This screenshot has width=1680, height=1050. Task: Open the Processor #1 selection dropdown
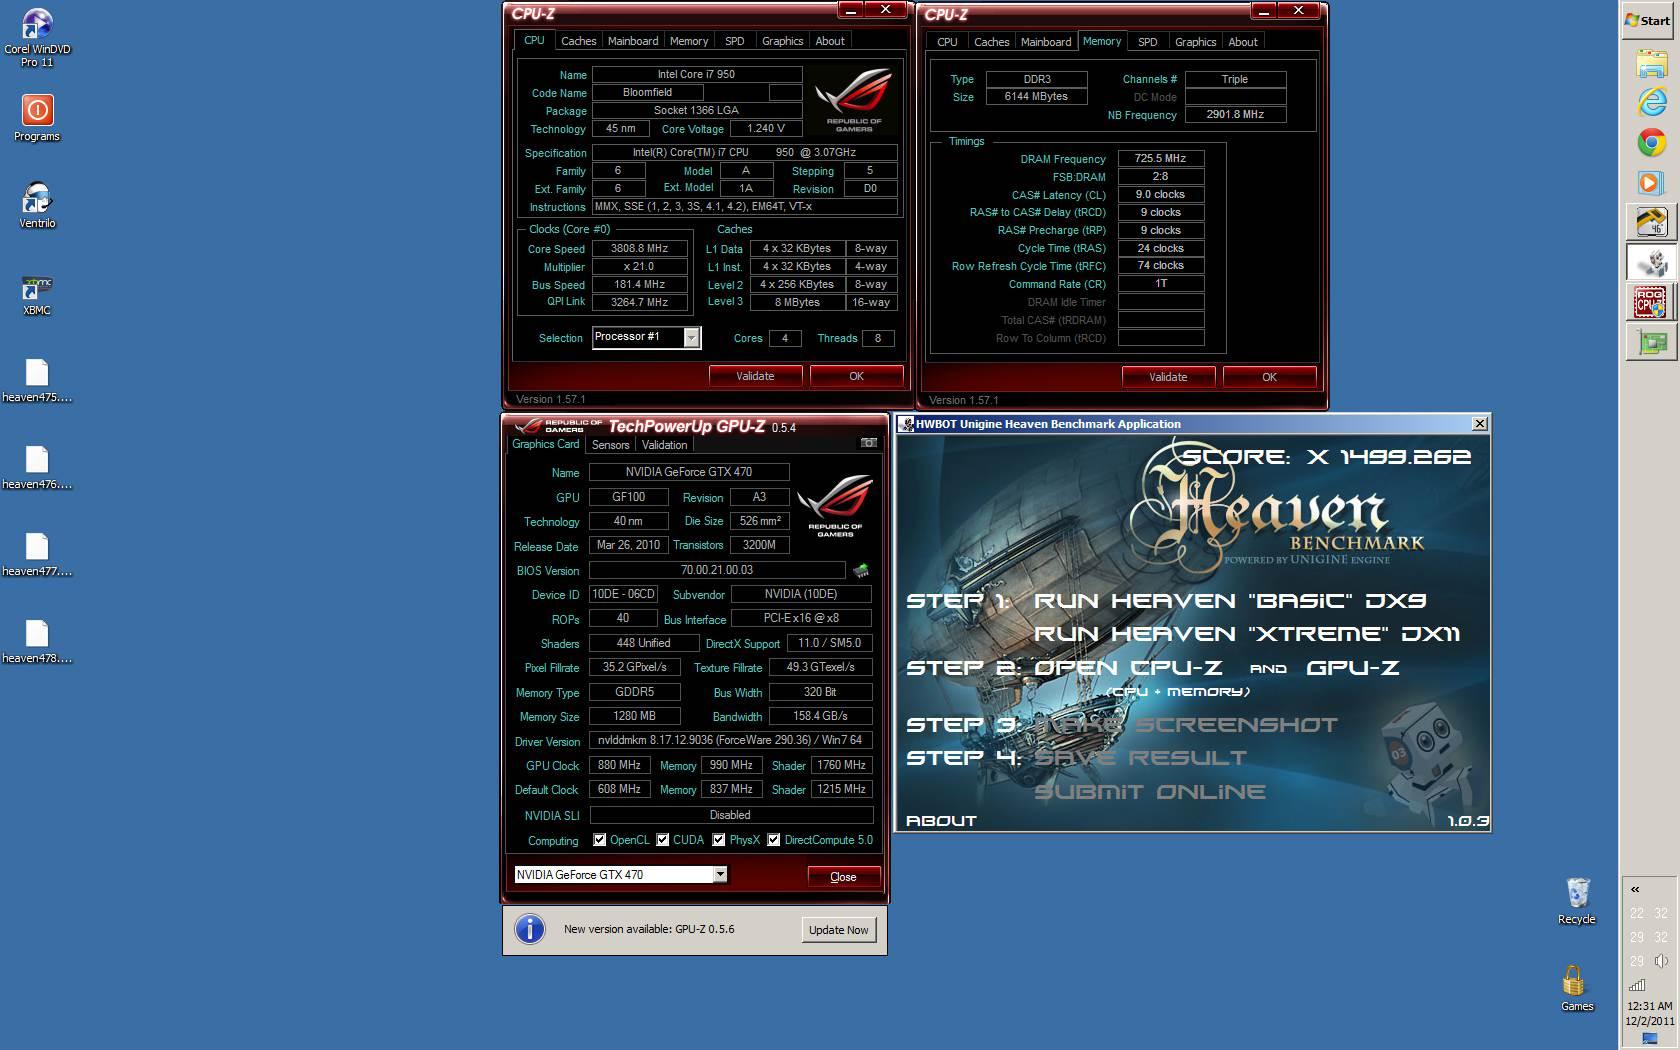pos(646,337)
